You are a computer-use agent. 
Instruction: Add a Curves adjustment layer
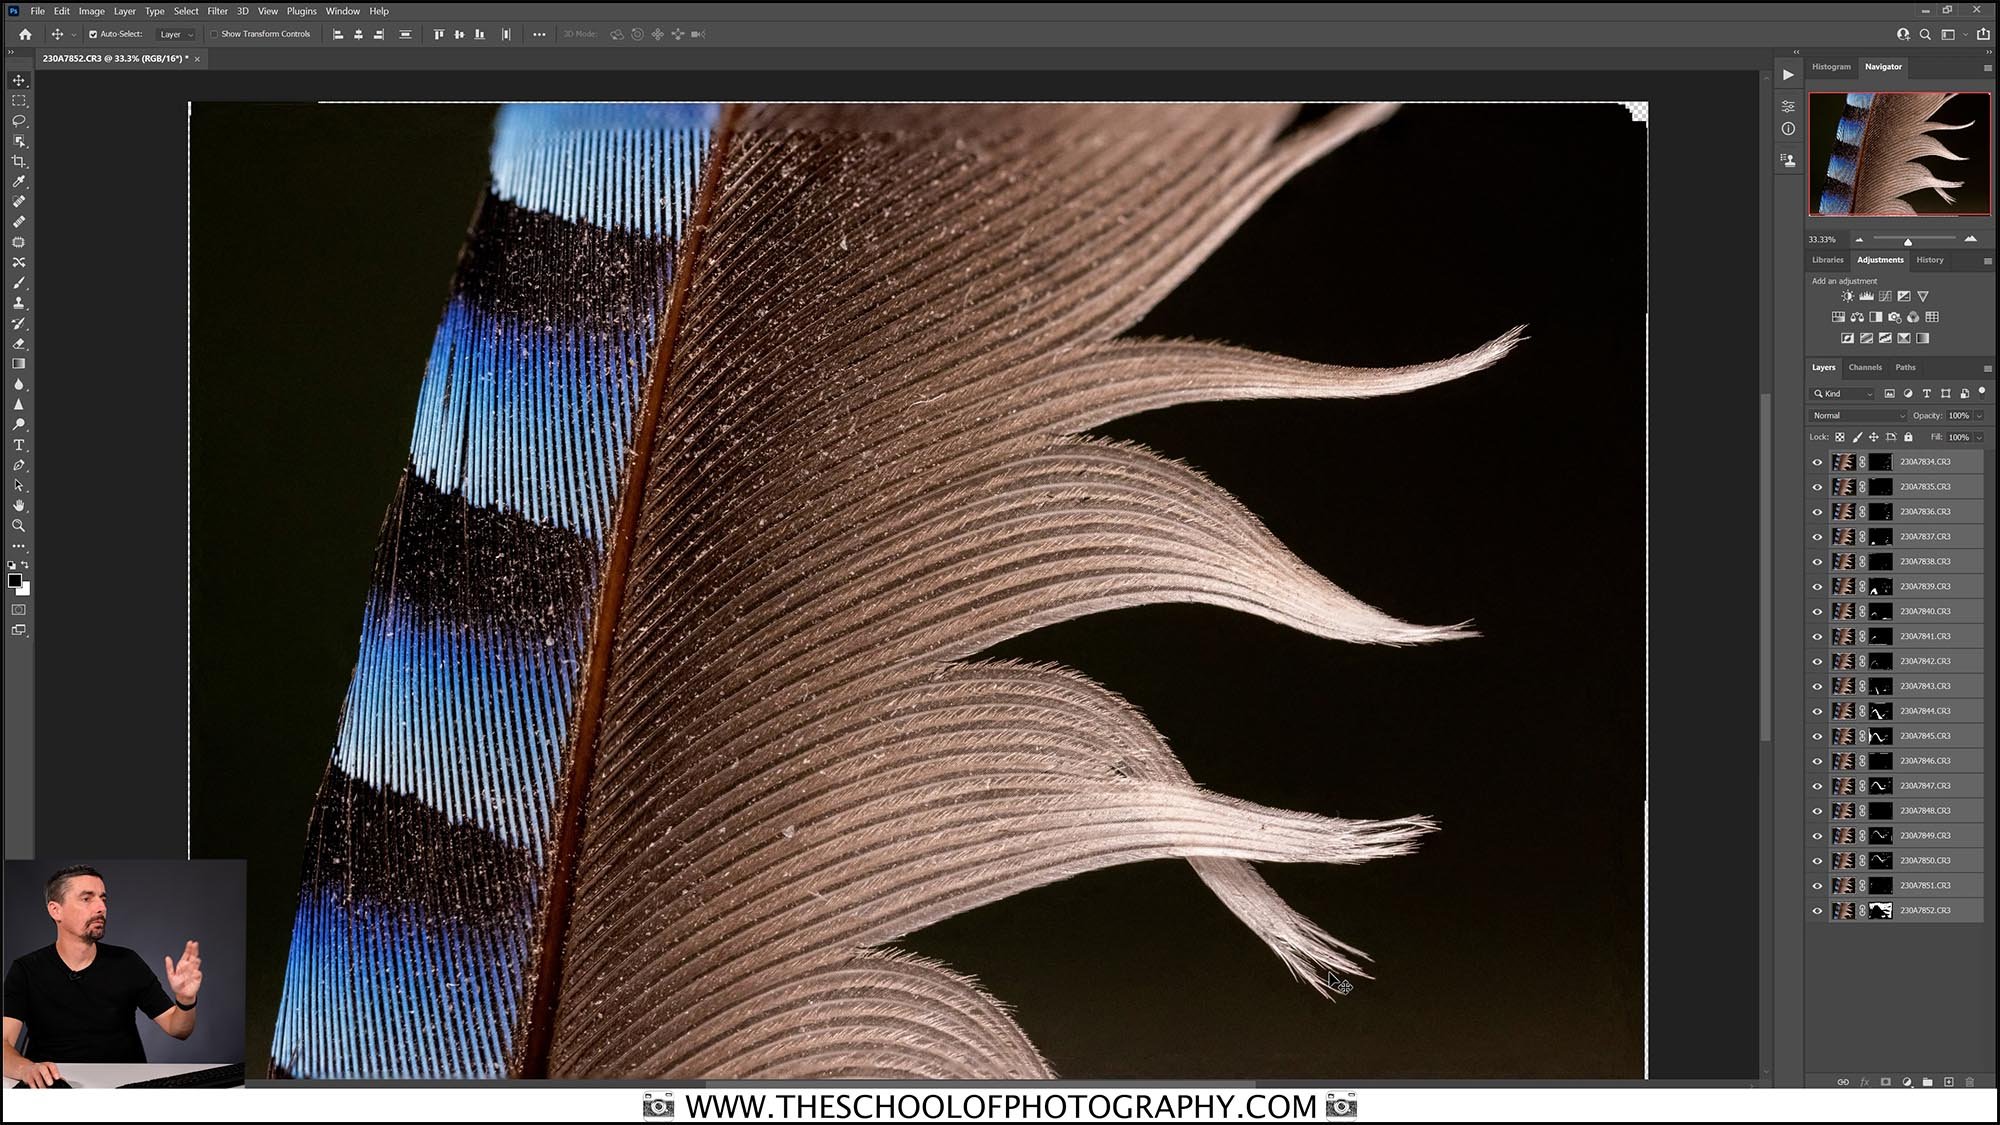pos(1885,296)
